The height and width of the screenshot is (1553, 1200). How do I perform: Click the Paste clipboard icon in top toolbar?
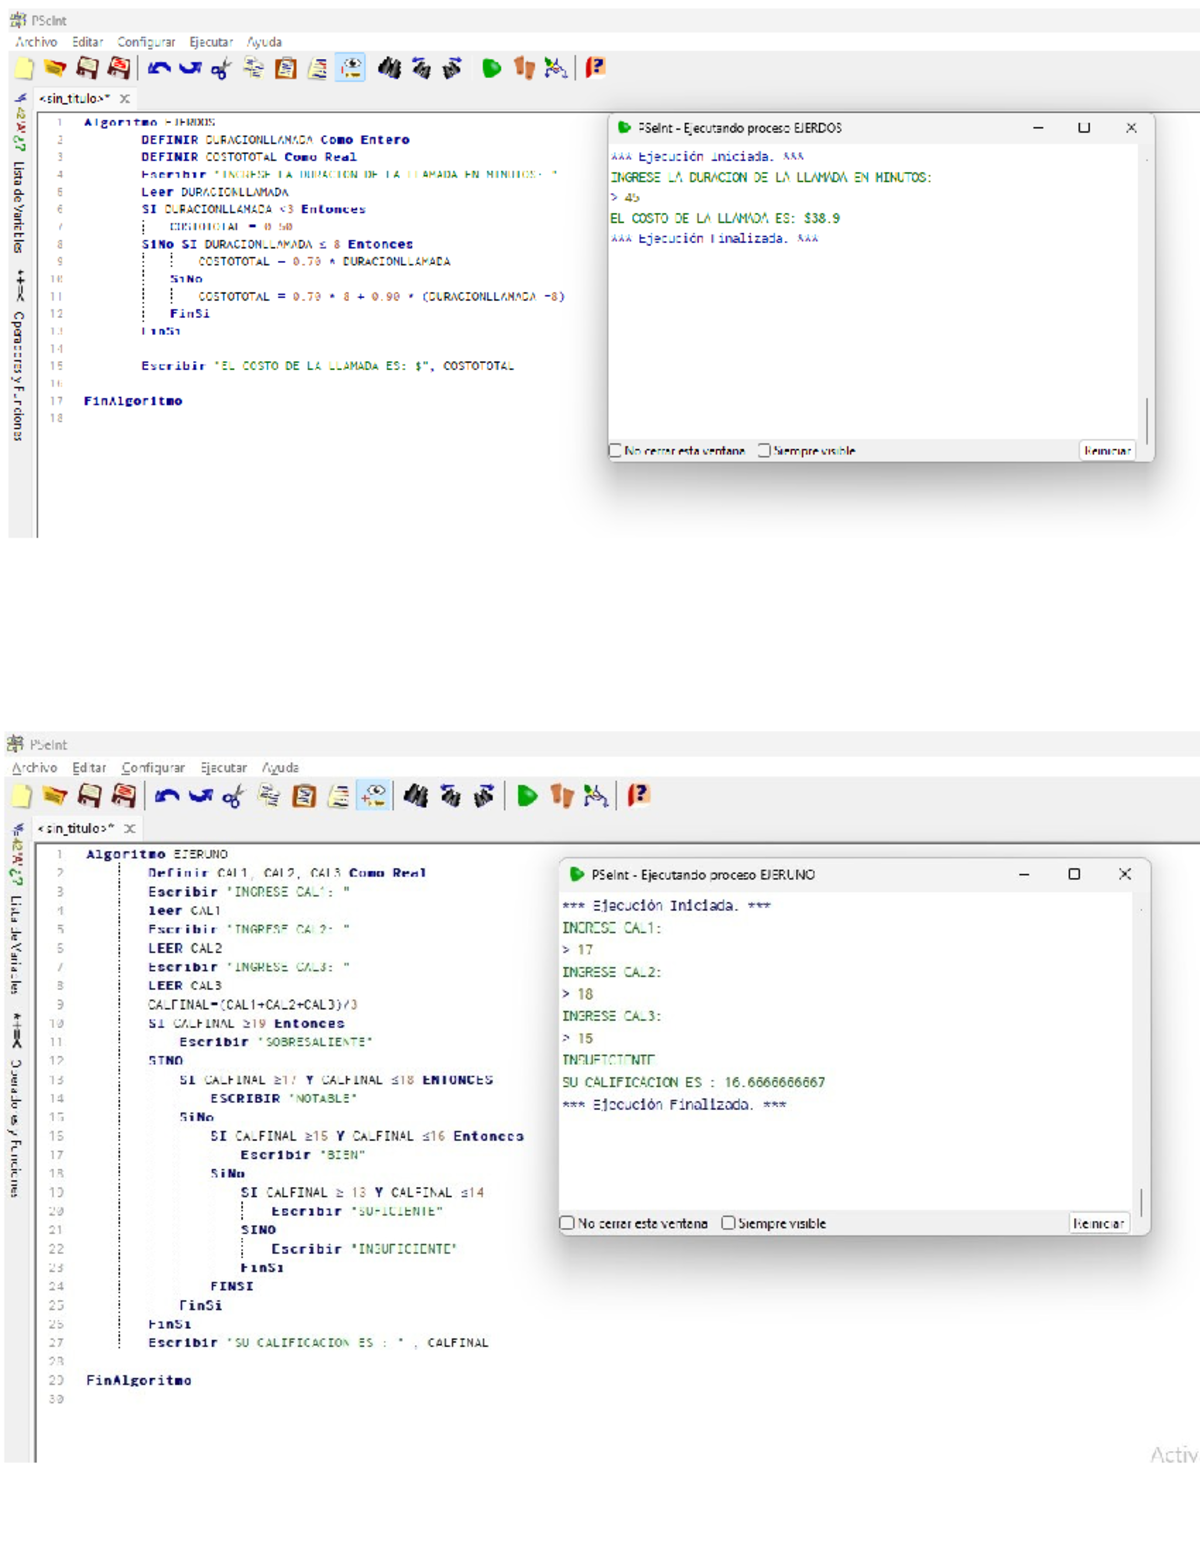[x=286, y=68]
